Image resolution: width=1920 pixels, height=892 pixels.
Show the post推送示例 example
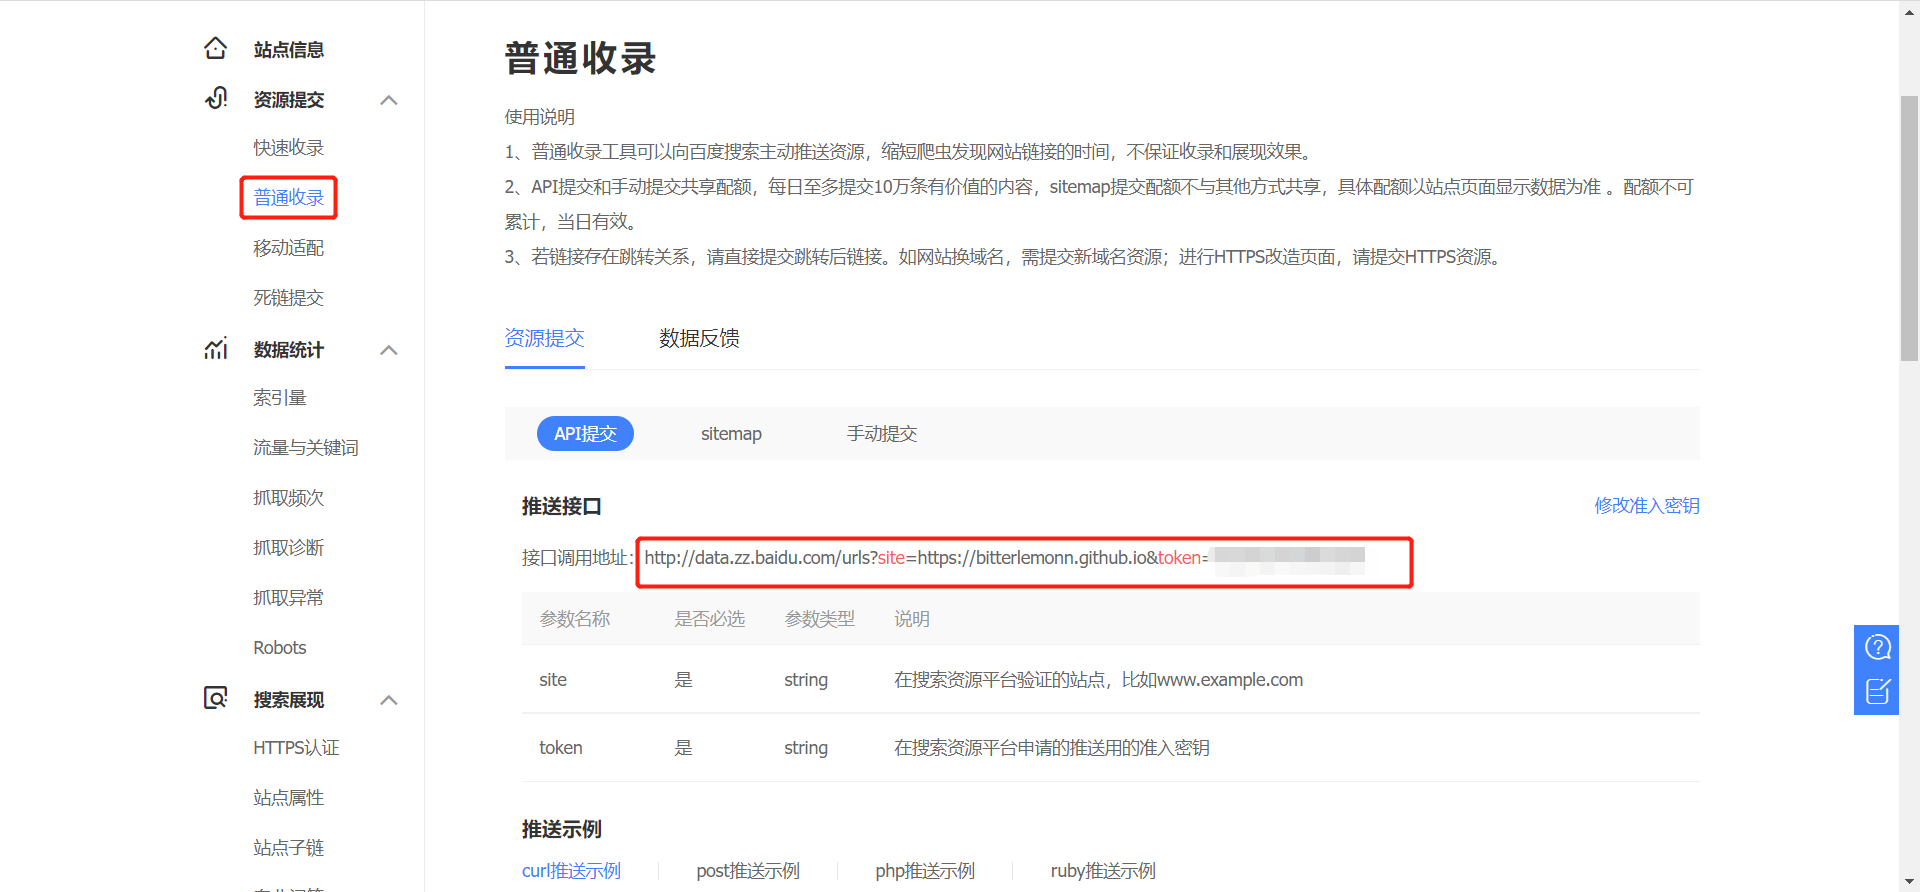click(x=748, y=871)
